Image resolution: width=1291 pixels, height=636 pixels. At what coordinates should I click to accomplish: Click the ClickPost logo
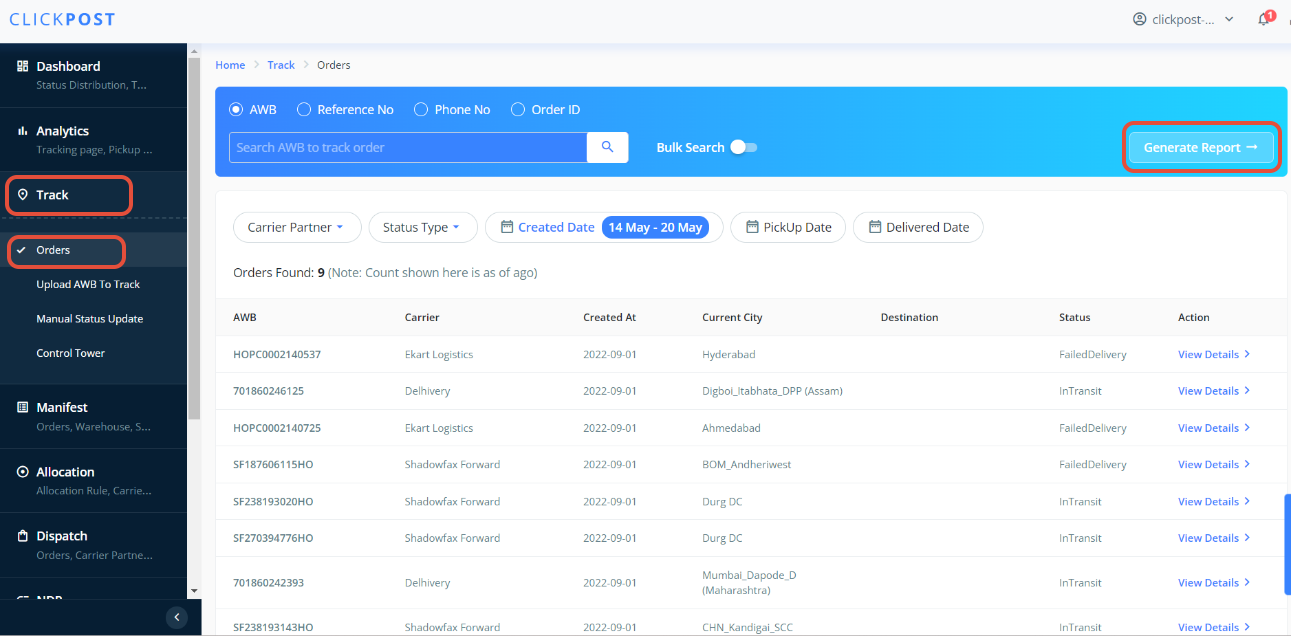(62, 19)
